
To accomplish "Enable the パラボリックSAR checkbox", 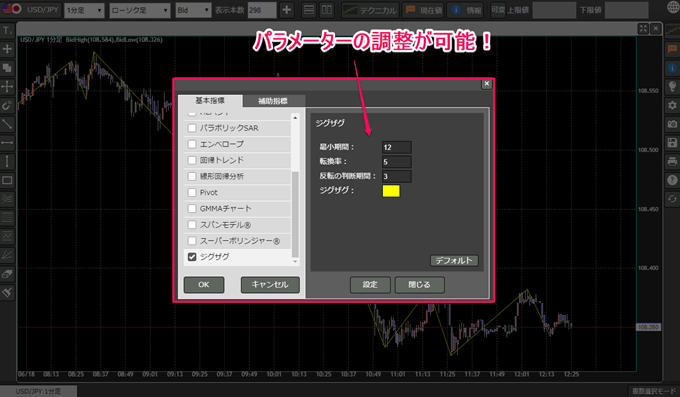I will point(192,128).
